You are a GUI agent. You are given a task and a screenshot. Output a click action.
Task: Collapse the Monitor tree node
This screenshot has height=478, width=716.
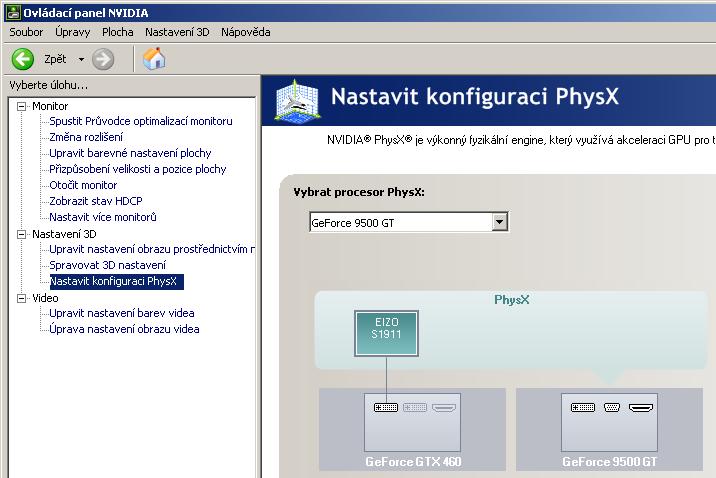tap(21, 106)
